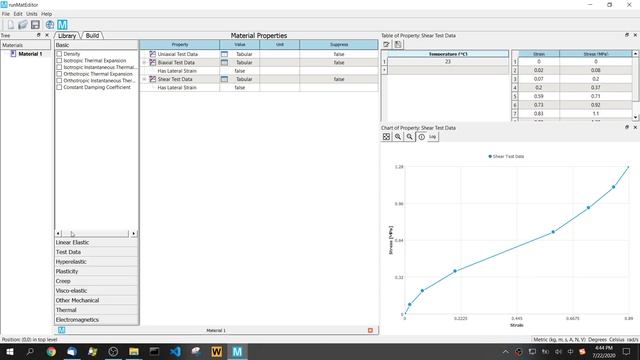
Task: Open Chrome from the taskbar
Action: coord(51,351)
